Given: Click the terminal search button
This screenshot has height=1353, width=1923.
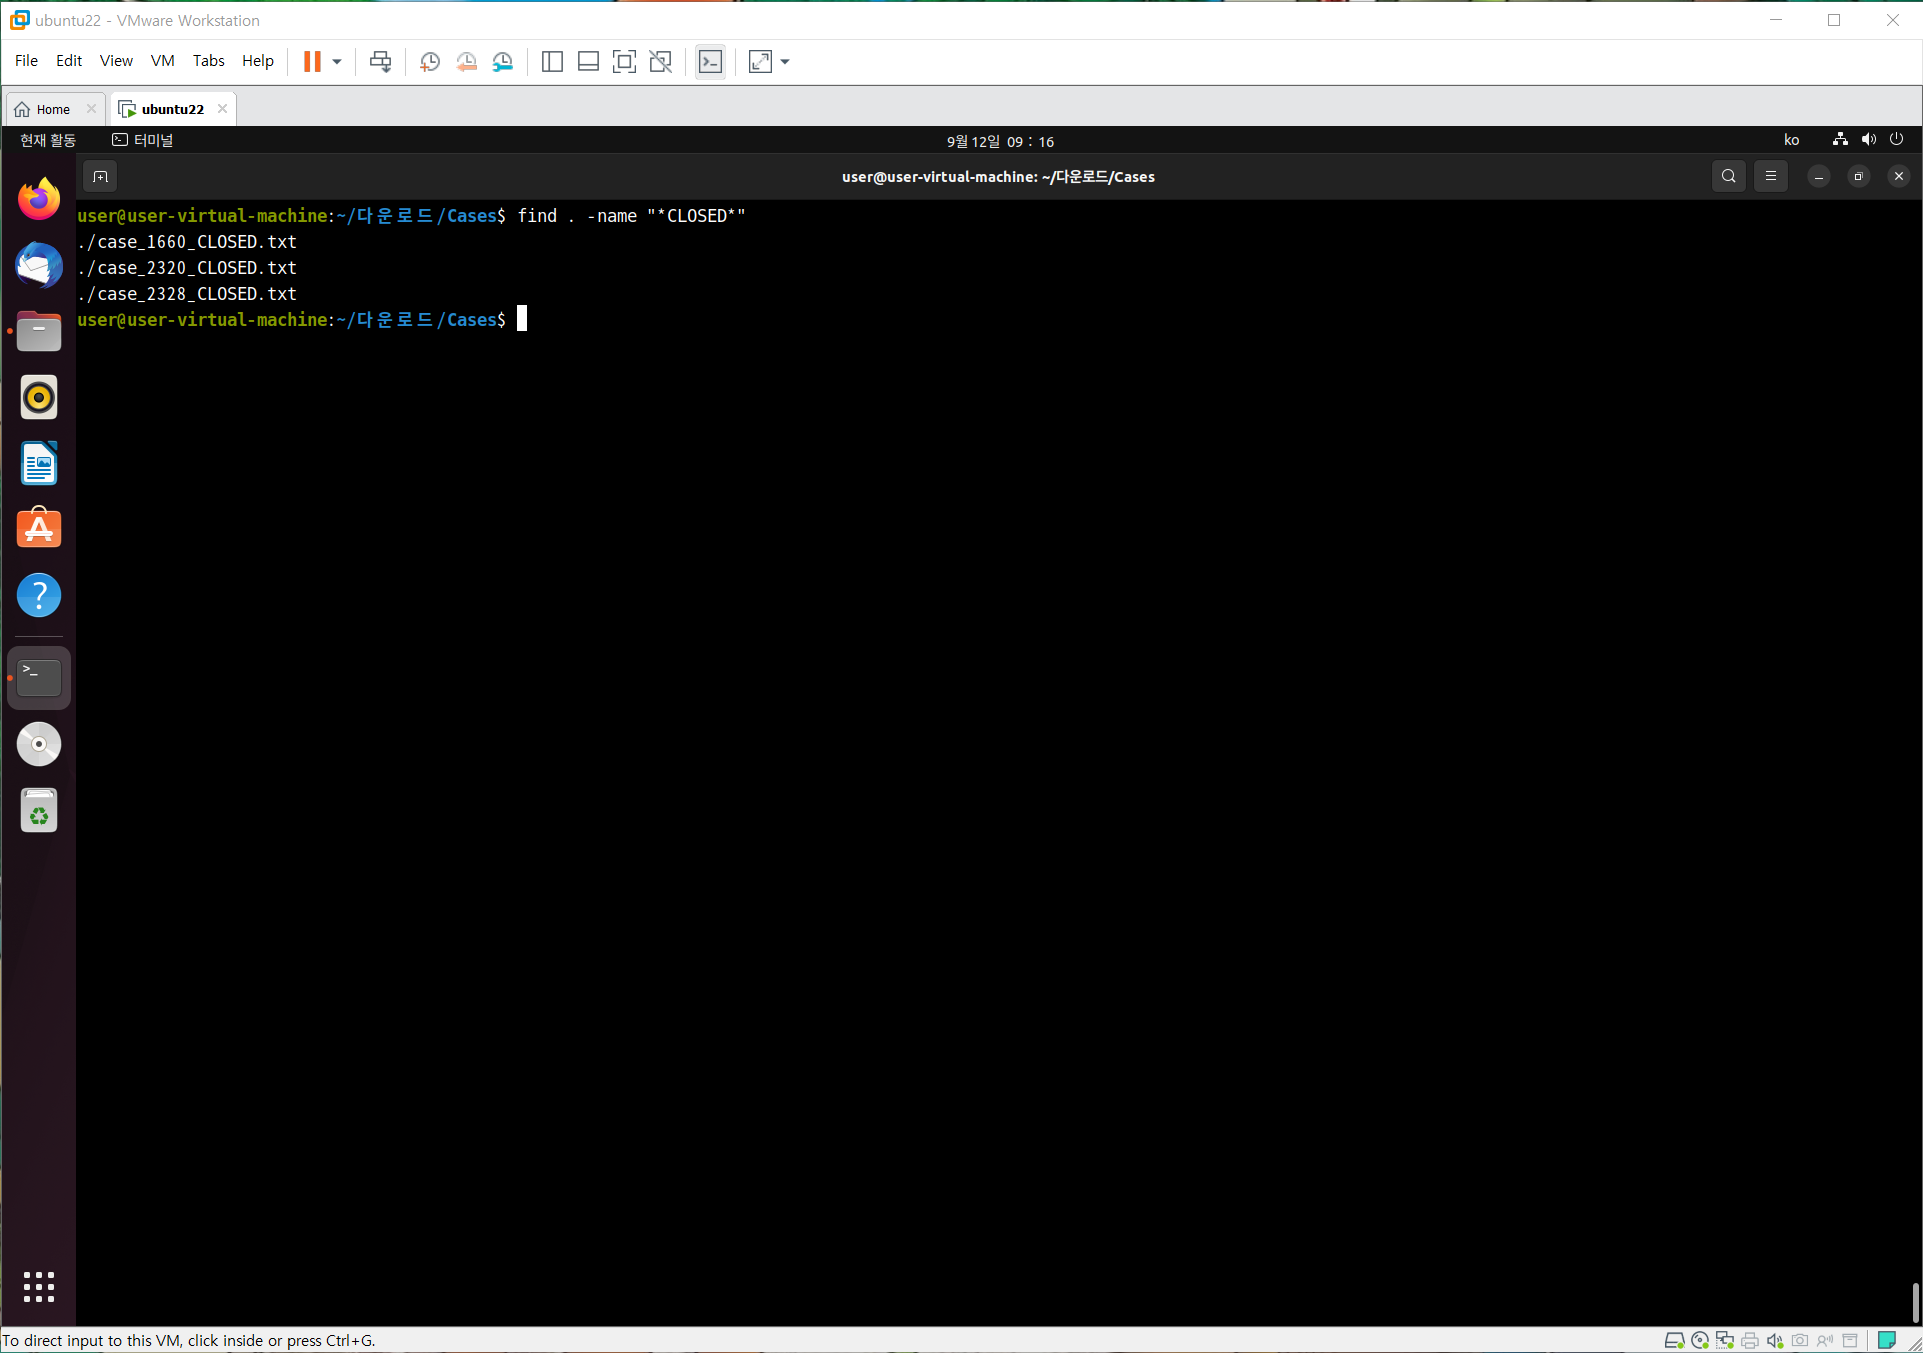Looking at the screenshot, I should [1728, 176].
